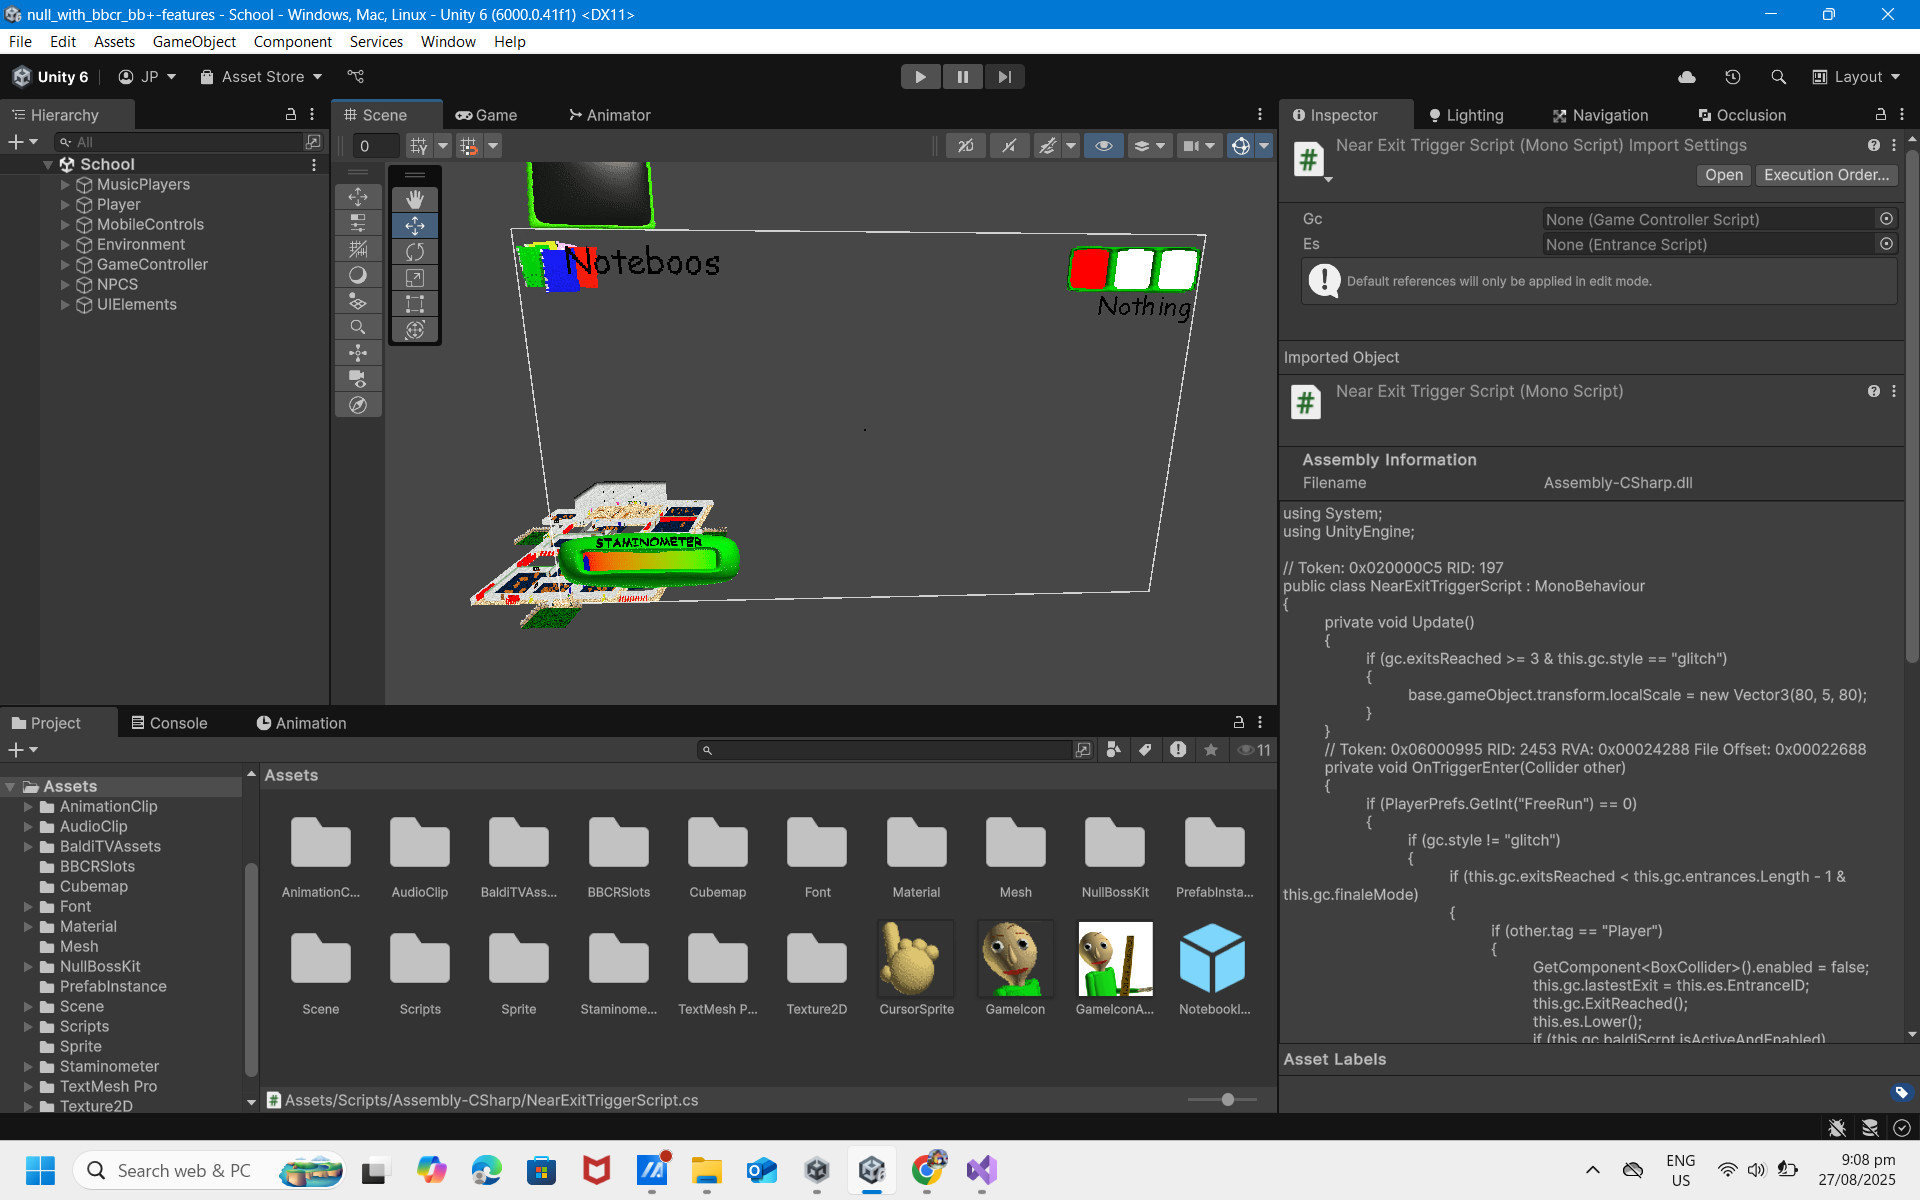This screenshot has height=1200, width=1920.
Task: Select the Hand tool in the Scene view
Action: pyautogui.click(x=415, y=198)
